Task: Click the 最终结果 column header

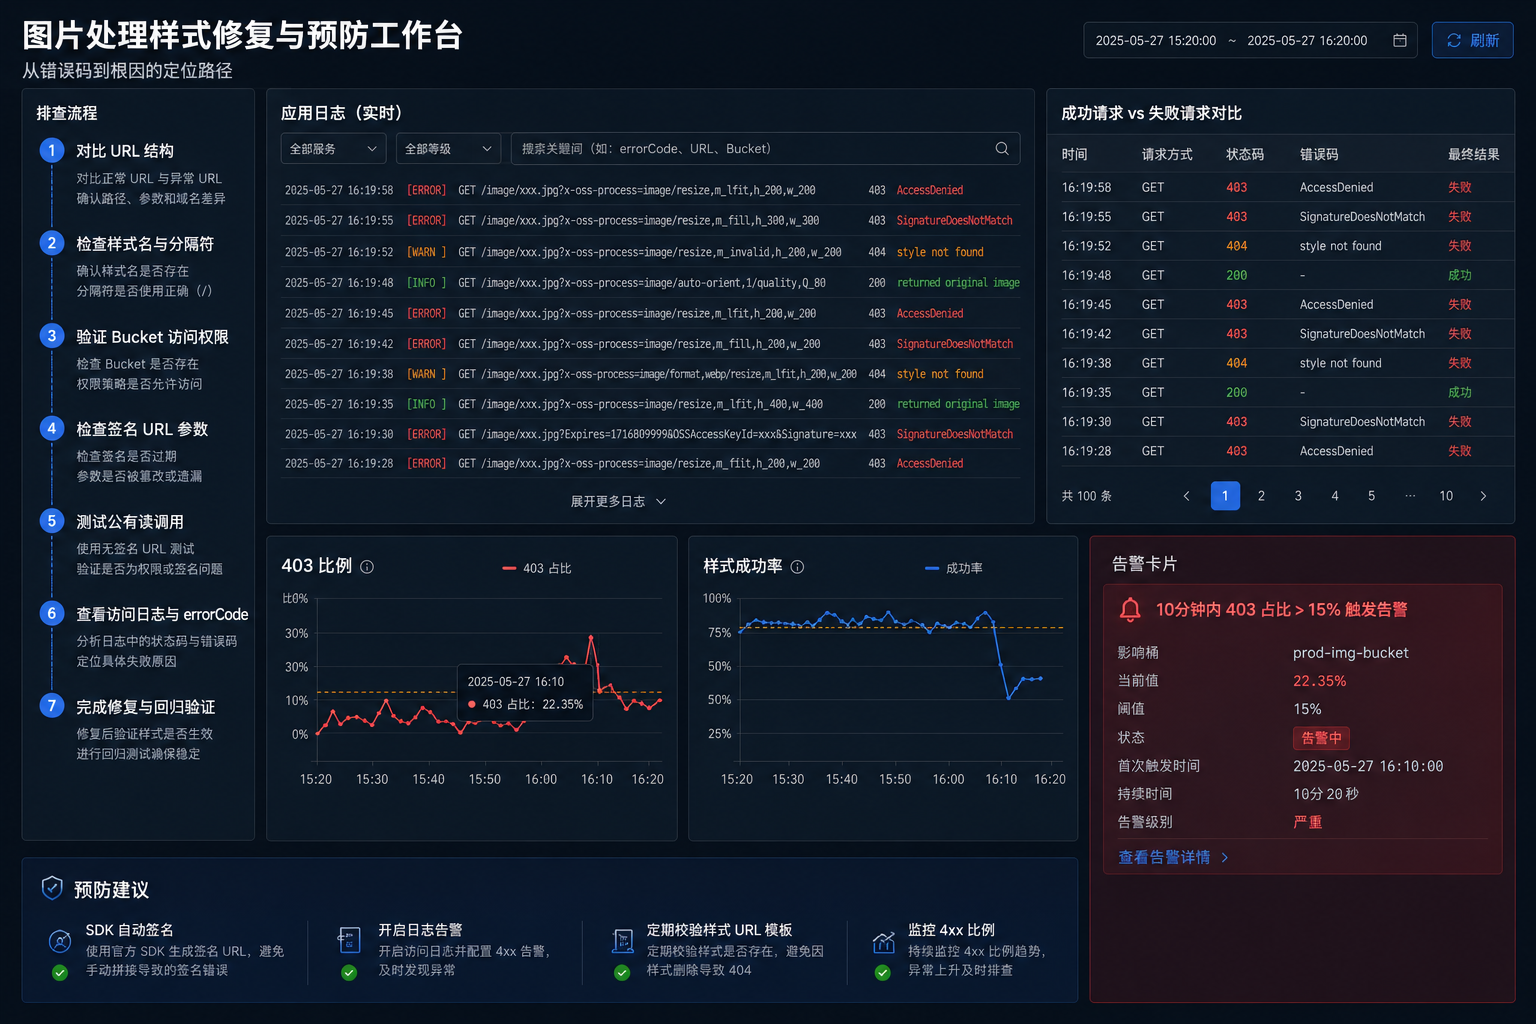Action: 1473,154
